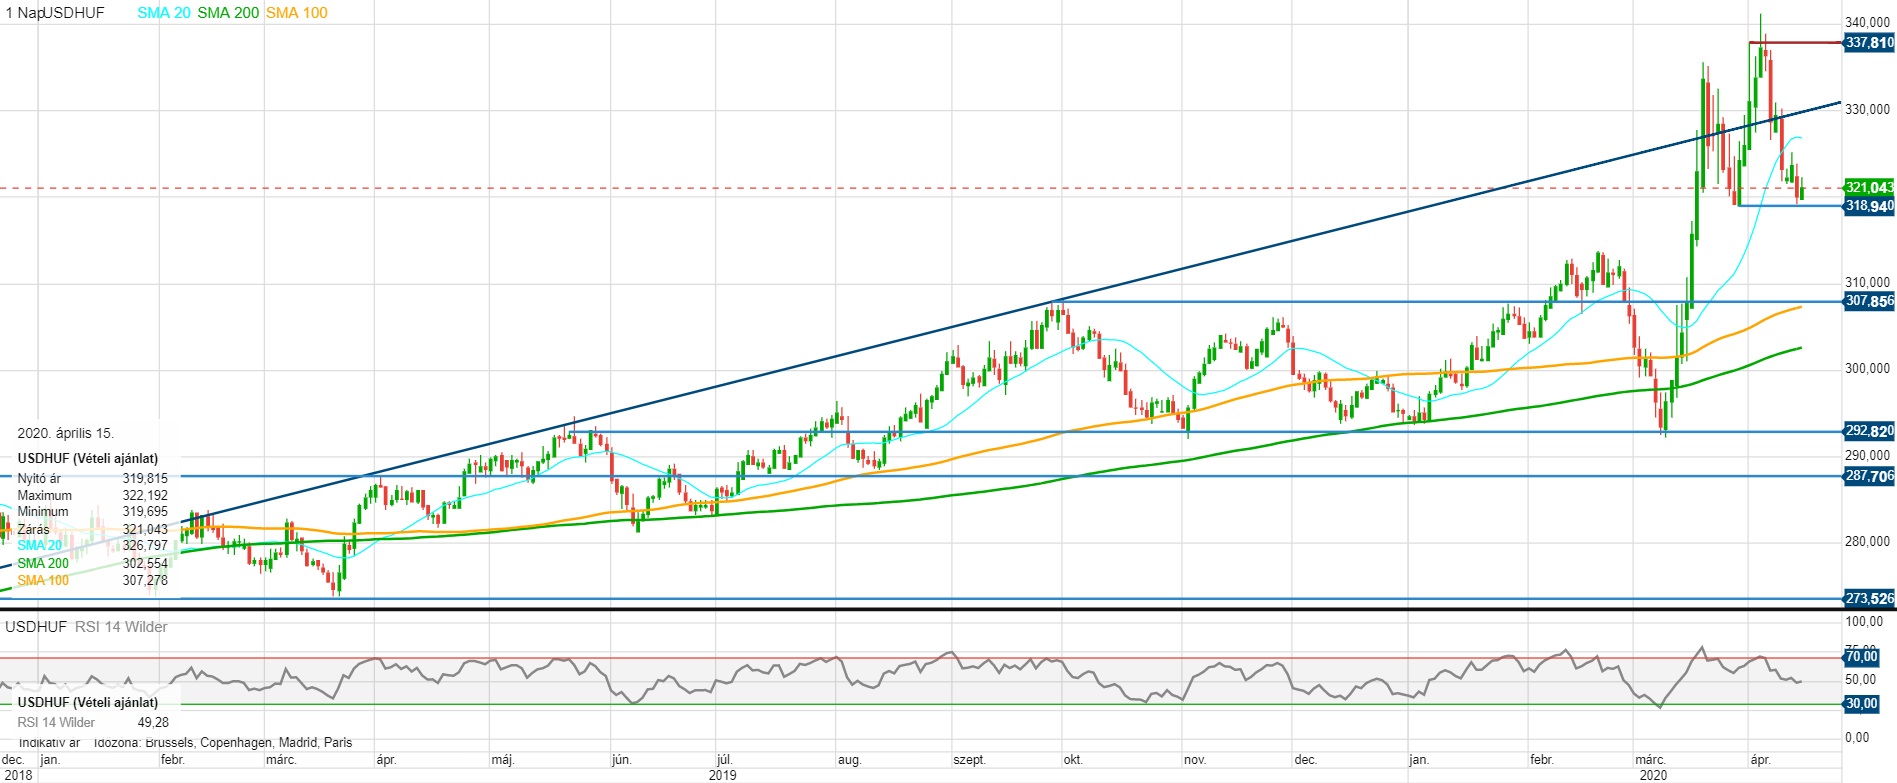The image size is (1897, 783).
Task: Click the date '2020. április 15.' in data box
Action: (66, 433)
